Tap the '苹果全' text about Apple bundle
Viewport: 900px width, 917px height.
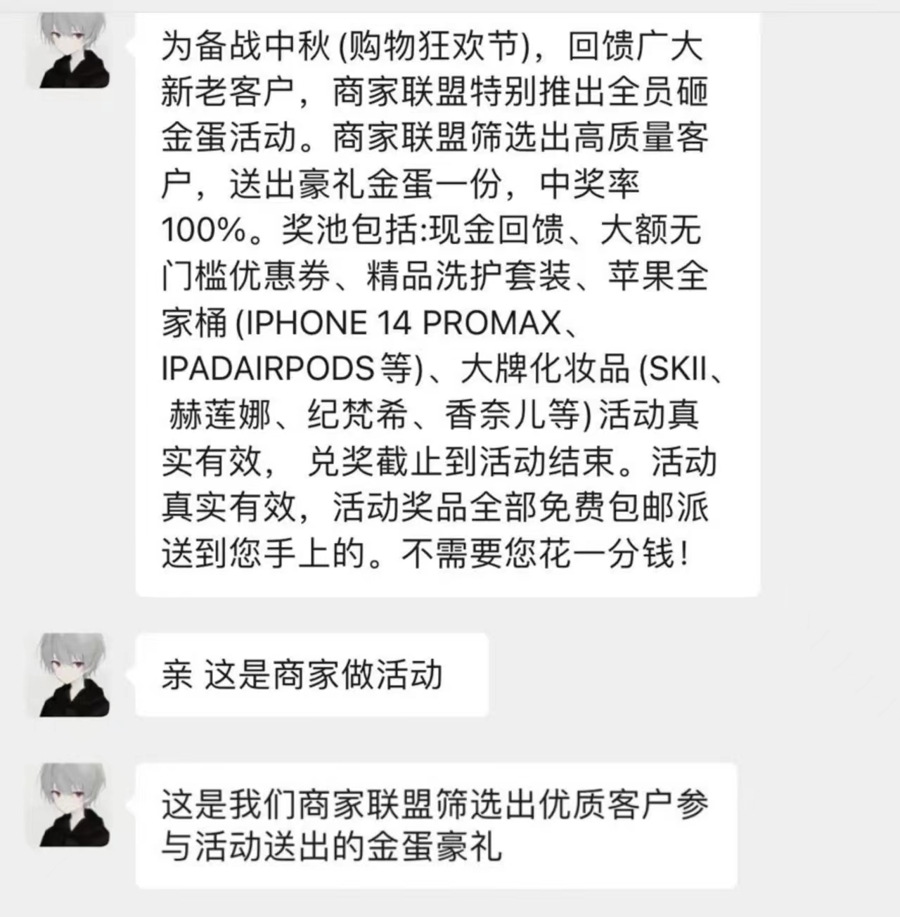point(658,276)
